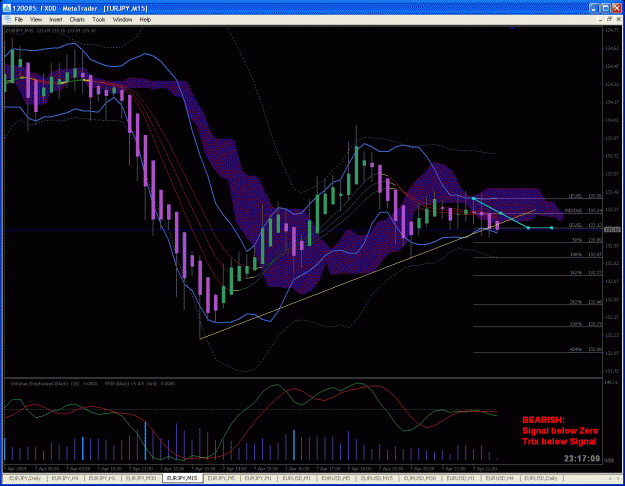The image size is (625, 486).
Task: Click the 424% Fibonacci level label
Action: [x=576, y=349]
